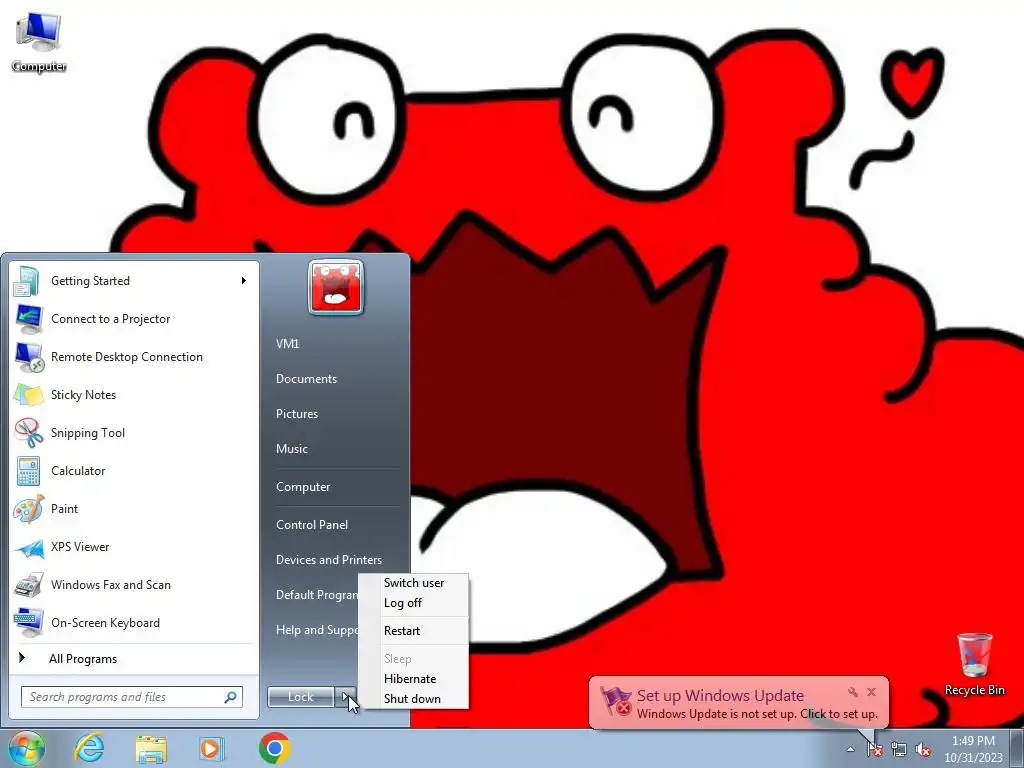The height and width of the screenshot is (768, 1024).
Task: Click the Windows Fax and Scan icon
Action: [x=27, y=584]
